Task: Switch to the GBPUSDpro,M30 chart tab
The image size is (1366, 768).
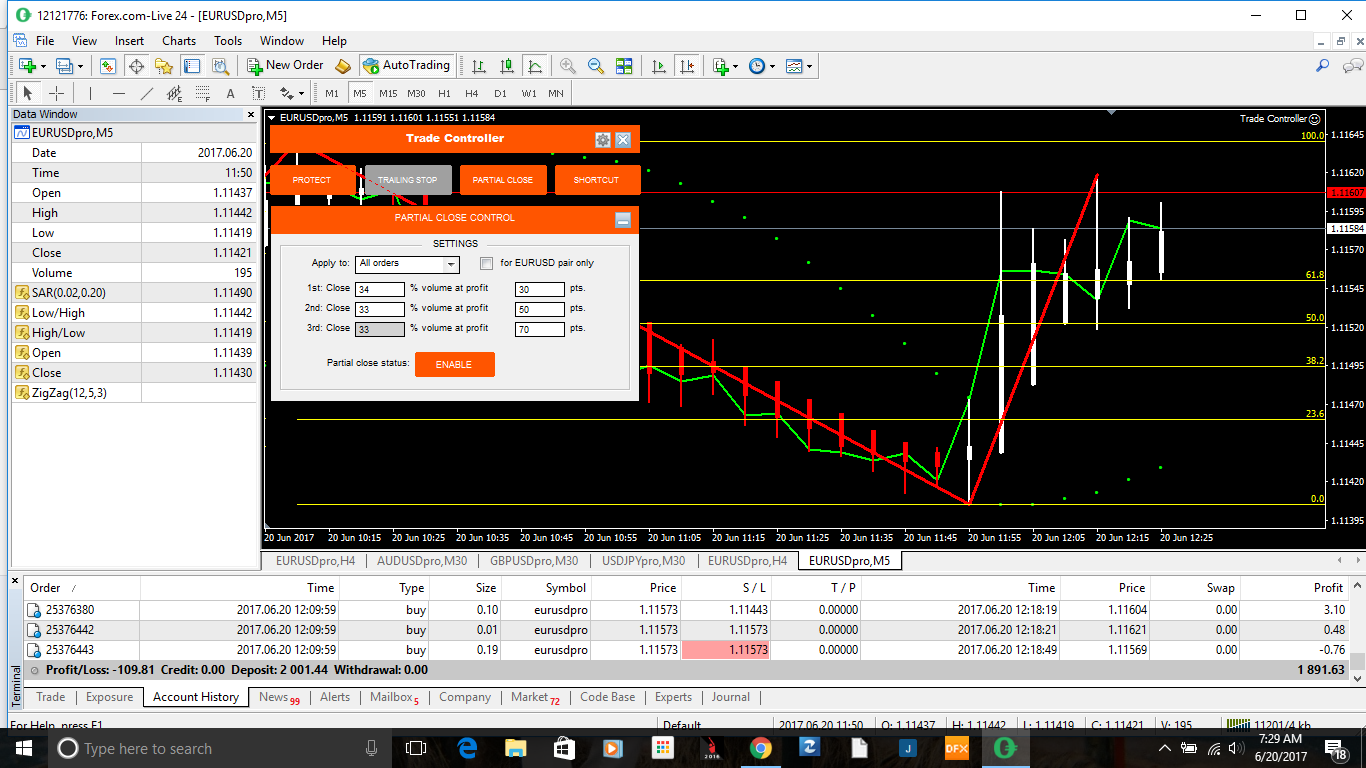Action: click(x=534, y=561)
